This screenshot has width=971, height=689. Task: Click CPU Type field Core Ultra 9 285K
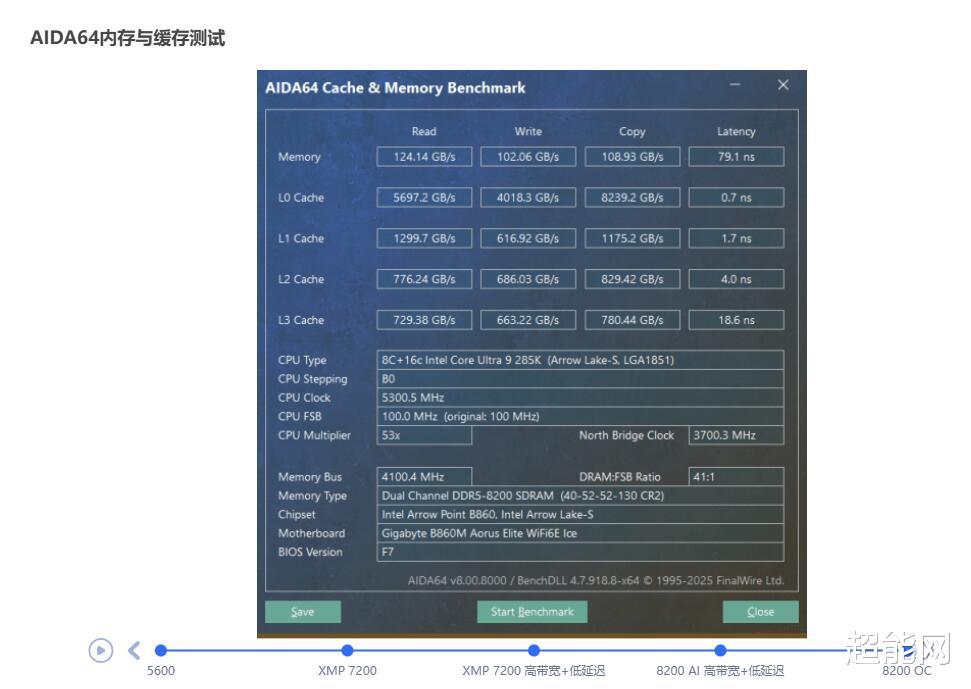coord(580,360)
